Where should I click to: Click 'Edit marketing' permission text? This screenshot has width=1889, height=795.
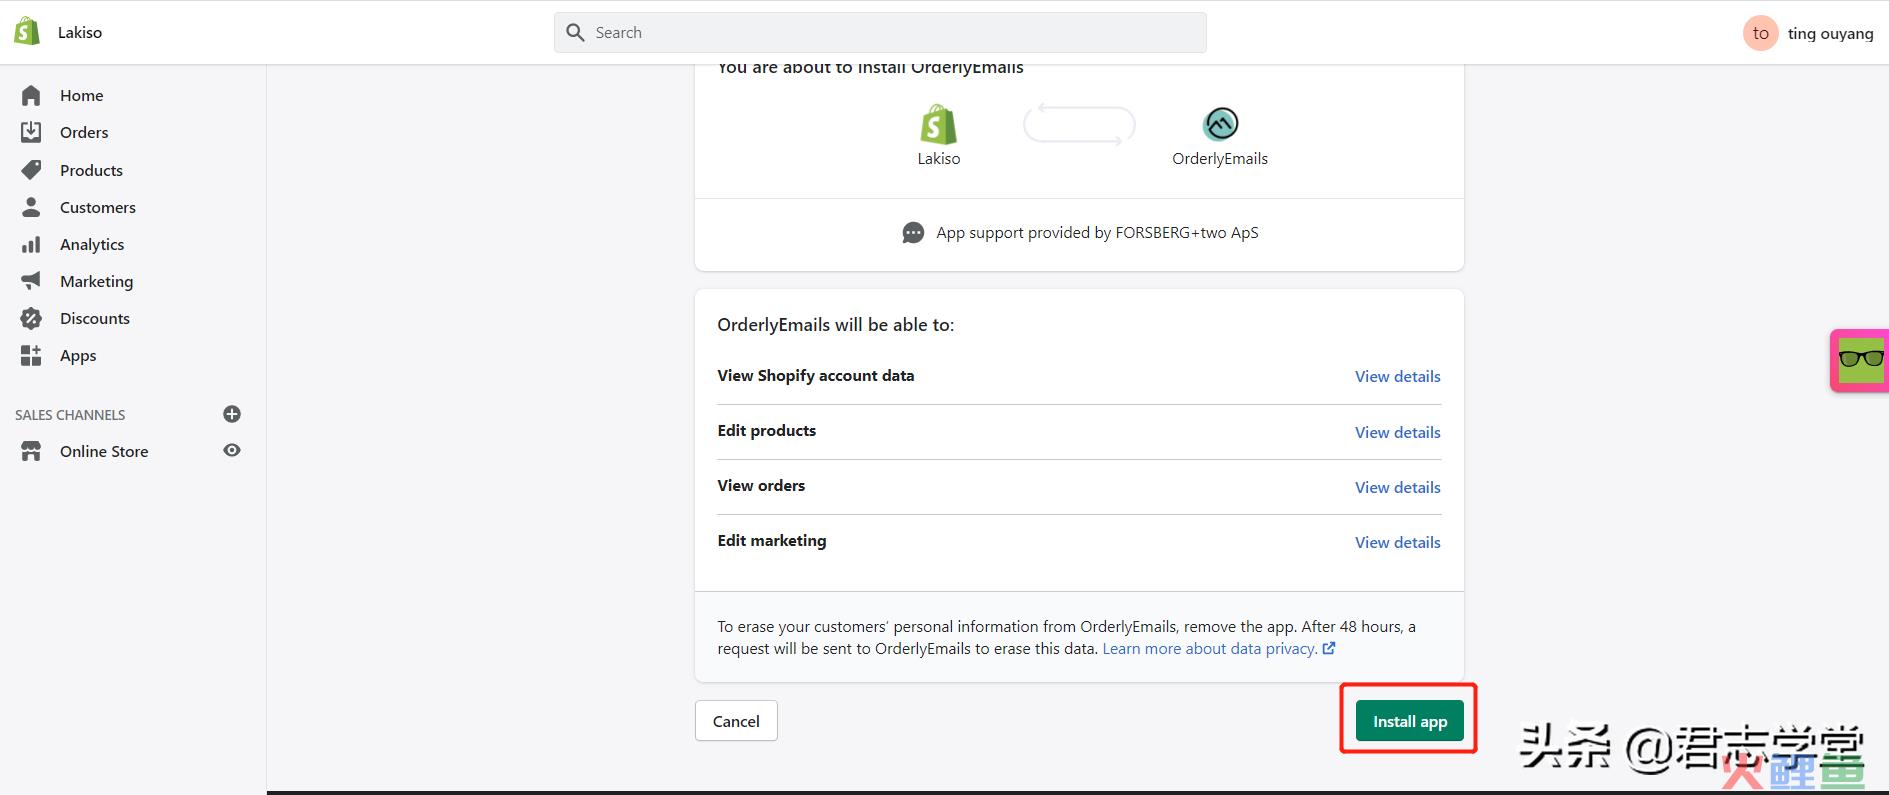772,541
